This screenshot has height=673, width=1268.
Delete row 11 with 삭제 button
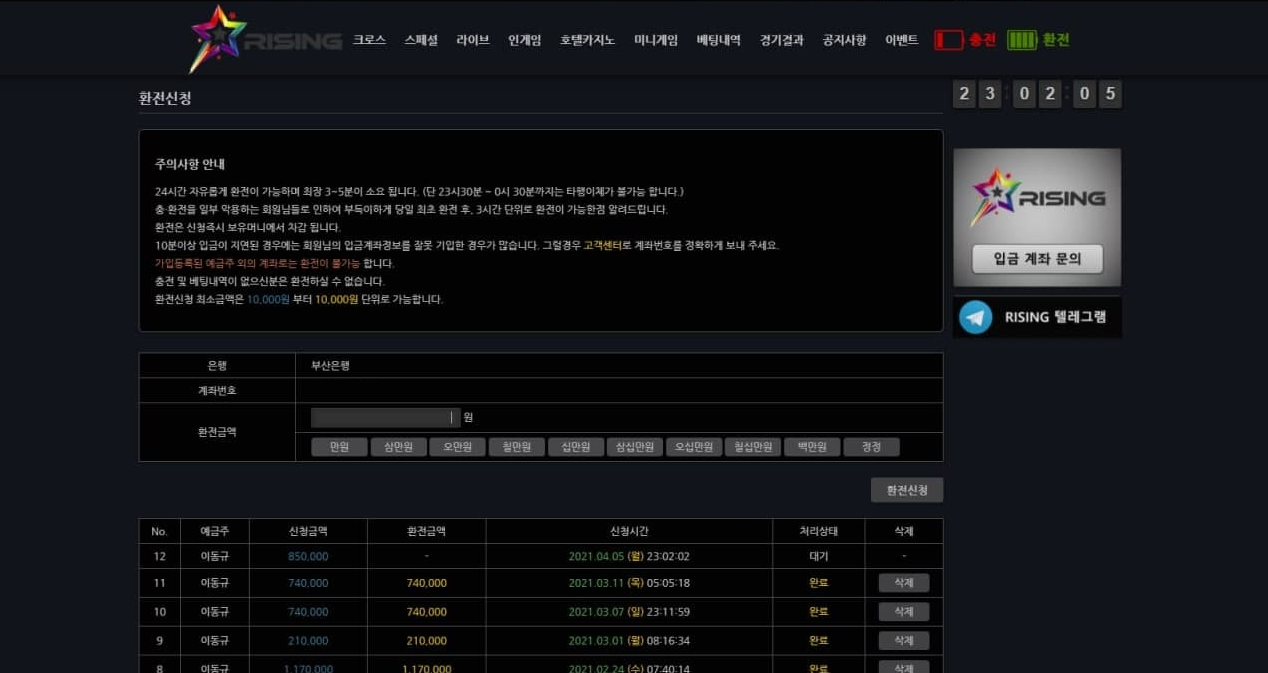pyautogui.click(x=904, y=583)
